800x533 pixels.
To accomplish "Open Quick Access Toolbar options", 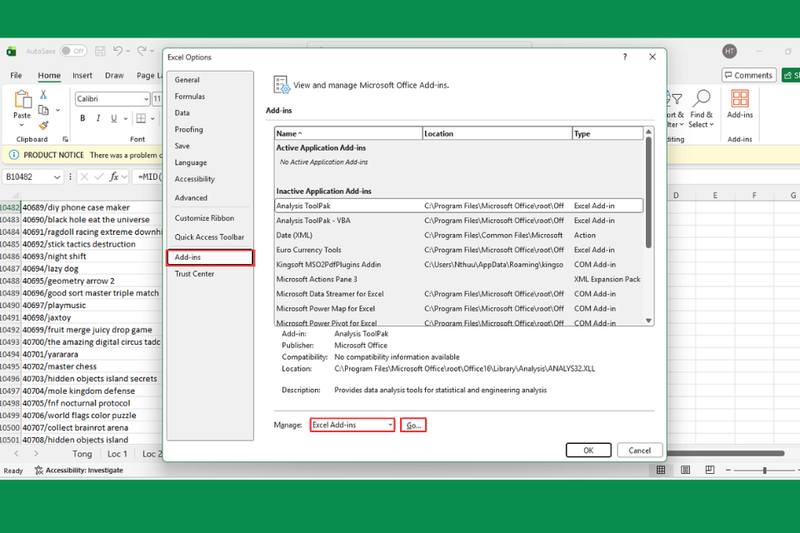I will (210, 237).
